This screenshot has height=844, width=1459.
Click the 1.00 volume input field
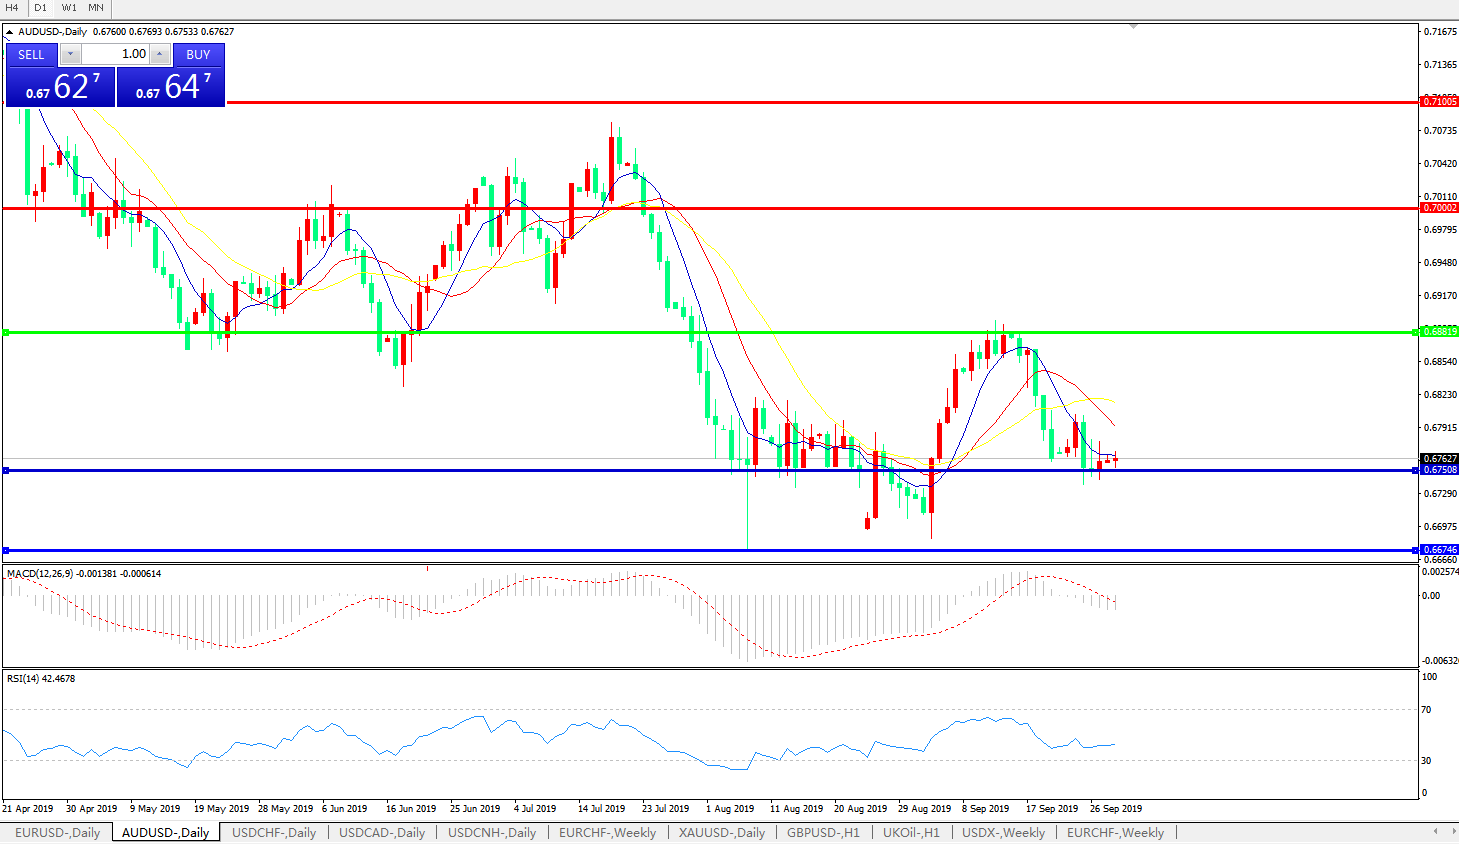[x=115, y=54]
